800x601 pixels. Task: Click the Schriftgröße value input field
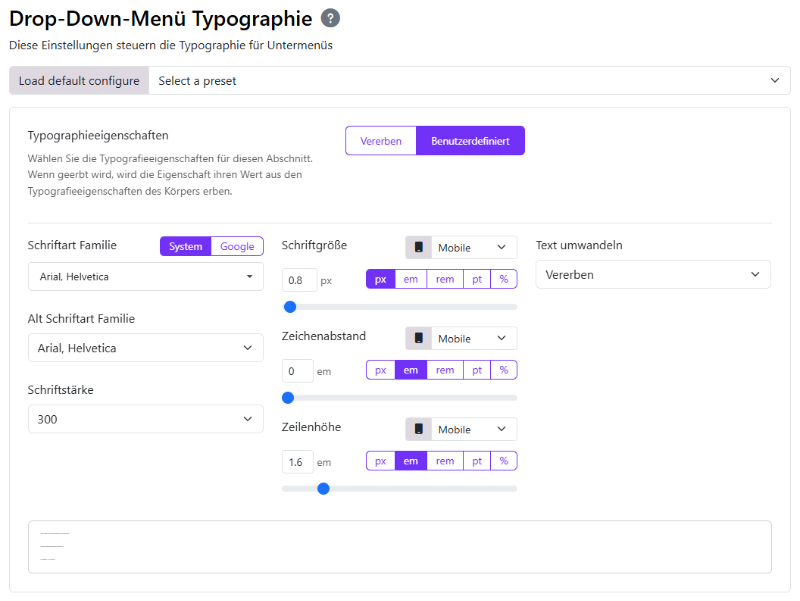click(x=299, y=281)
